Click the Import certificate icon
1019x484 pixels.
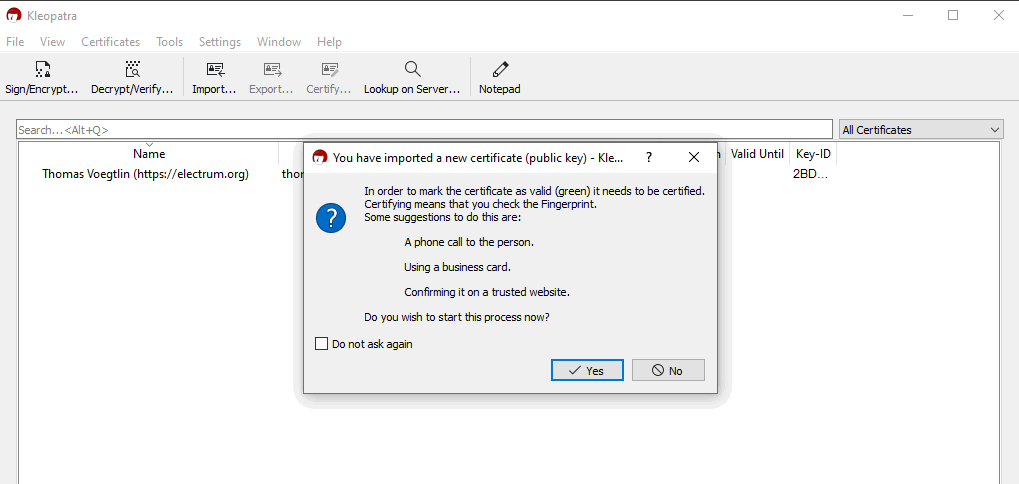pyautogui.click(x=214, y=70)
